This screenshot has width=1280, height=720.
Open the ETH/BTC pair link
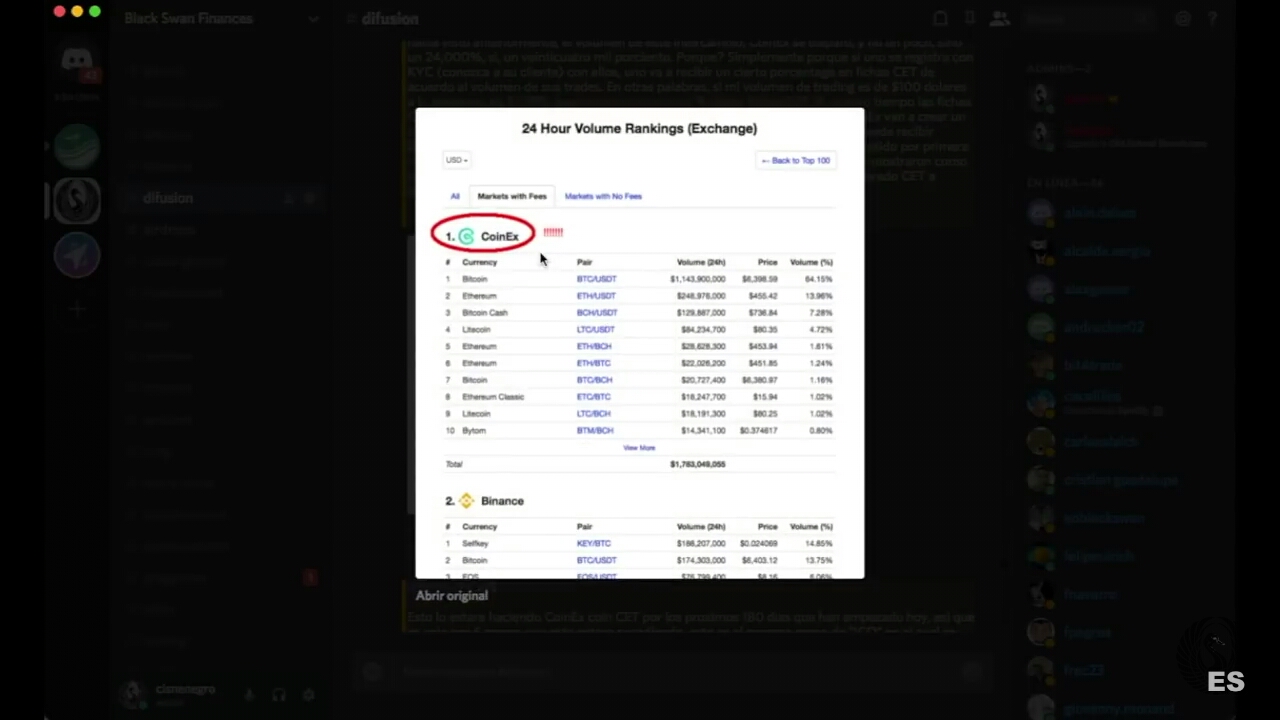pos(593,363)
